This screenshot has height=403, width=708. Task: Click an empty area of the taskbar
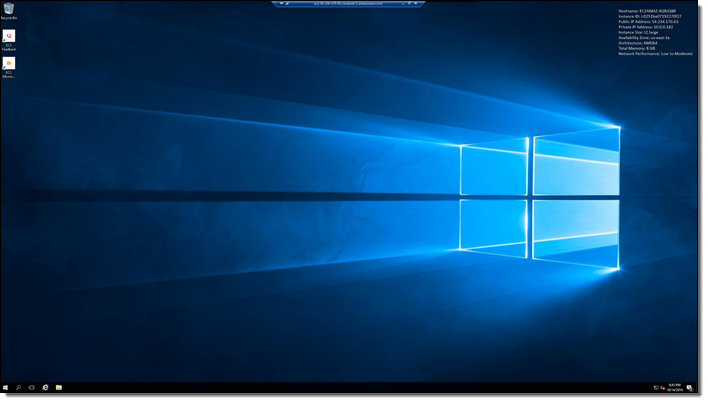point(350,387)
